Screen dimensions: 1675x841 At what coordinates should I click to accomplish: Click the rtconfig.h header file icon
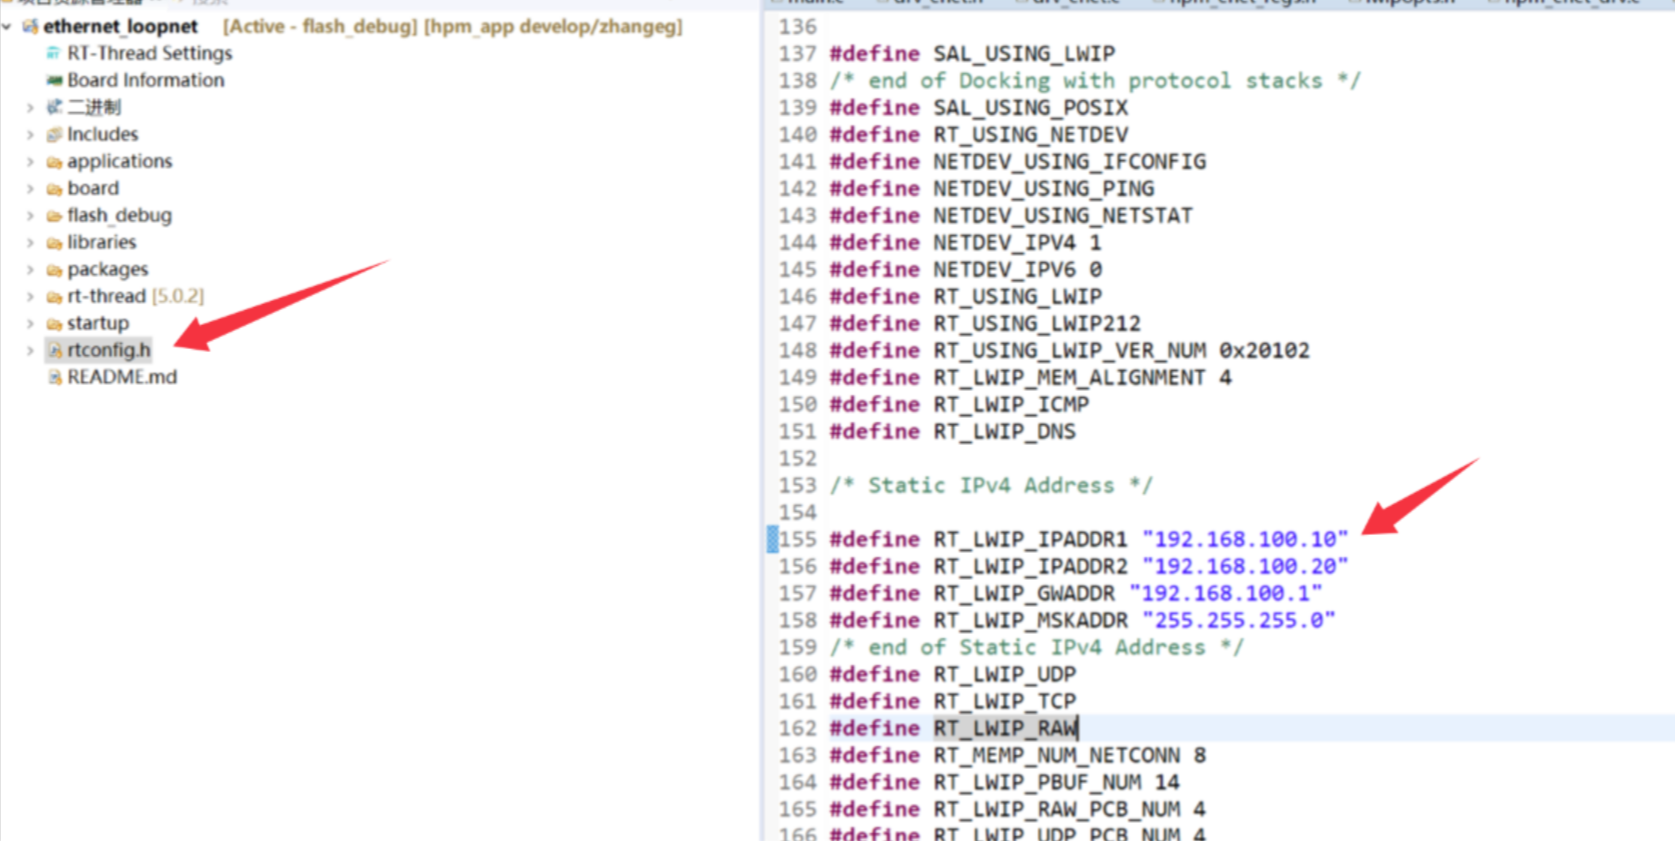point(55,350)
